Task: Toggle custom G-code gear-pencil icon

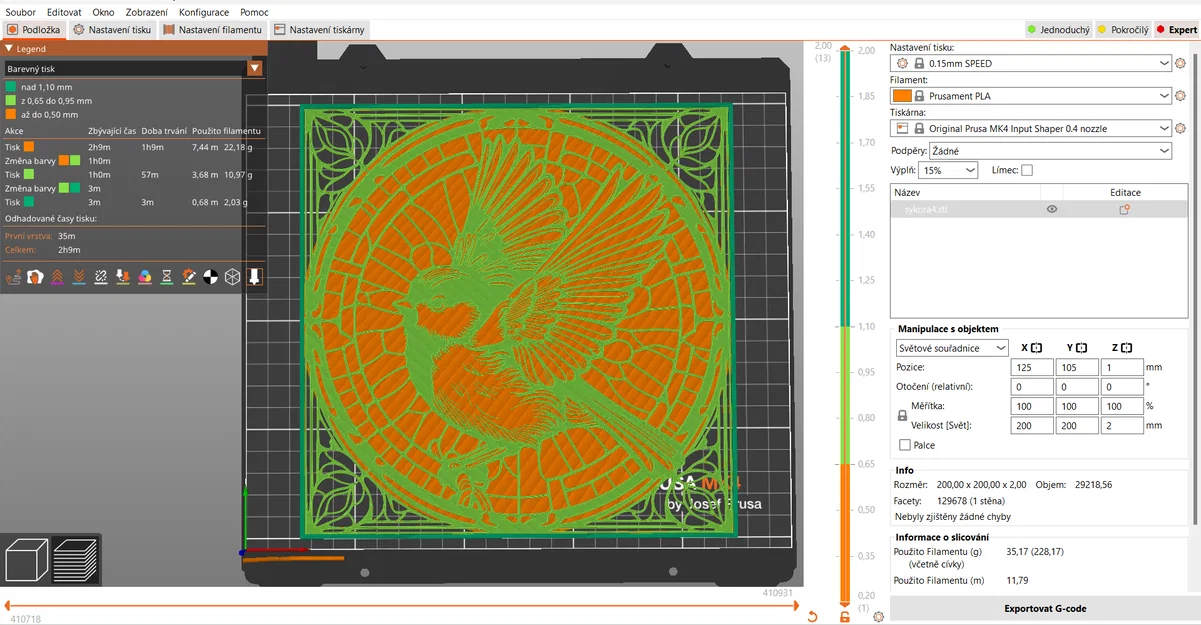Action: tap(189, 276)
